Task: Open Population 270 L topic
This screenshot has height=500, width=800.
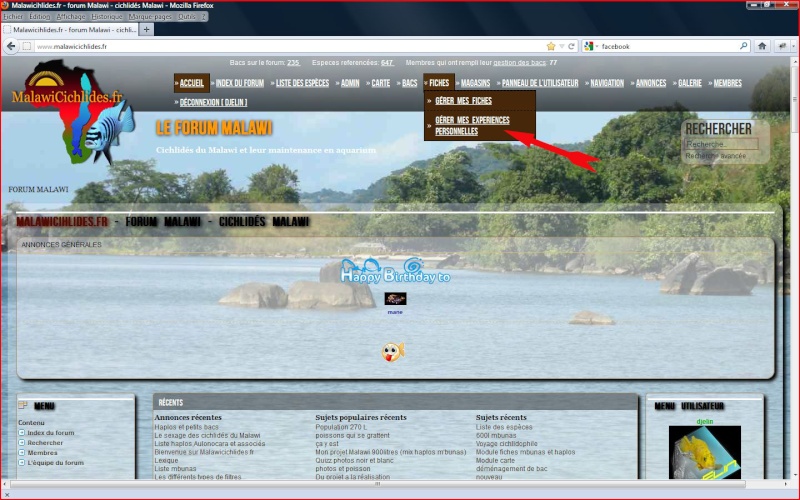Action: click(341, 427)
